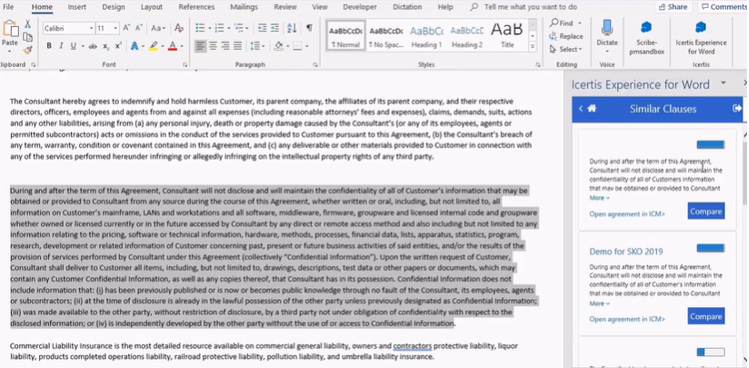Open the font size 11 dropdown
This screenshot has height=368, width=749.
pyautogui.click(x=115, y=29)
